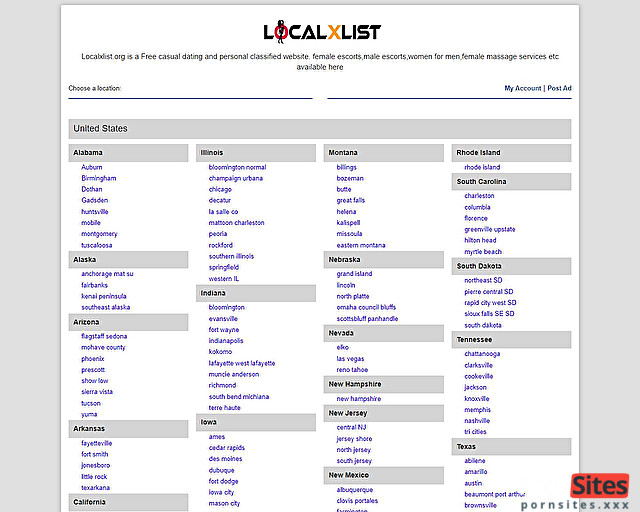The height and width of the screenshot is (512, 640).
Task: Open texarkana location
Action: point(96,488)
